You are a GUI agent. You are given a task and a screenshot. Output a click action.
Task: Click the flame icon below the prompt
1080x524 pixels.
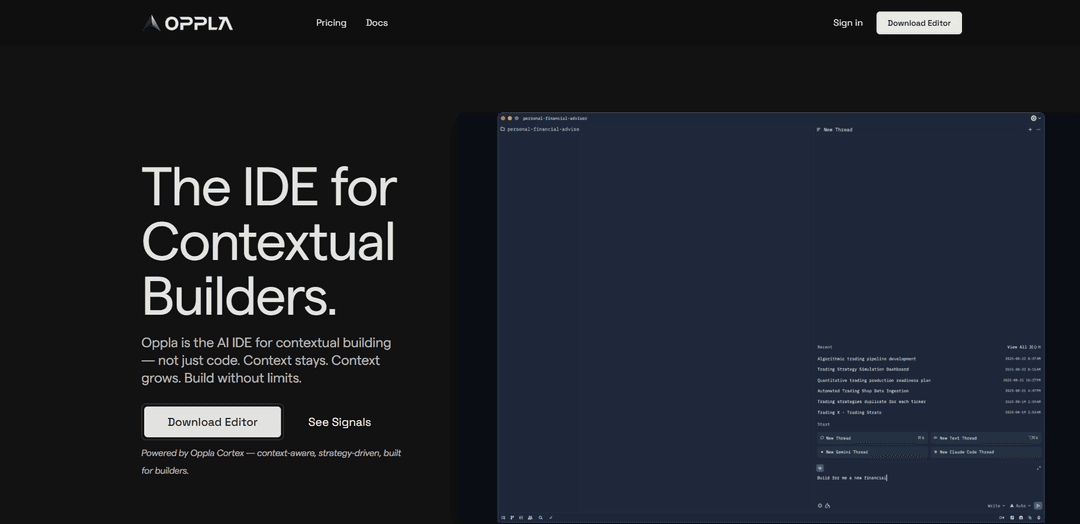point(827,505)
